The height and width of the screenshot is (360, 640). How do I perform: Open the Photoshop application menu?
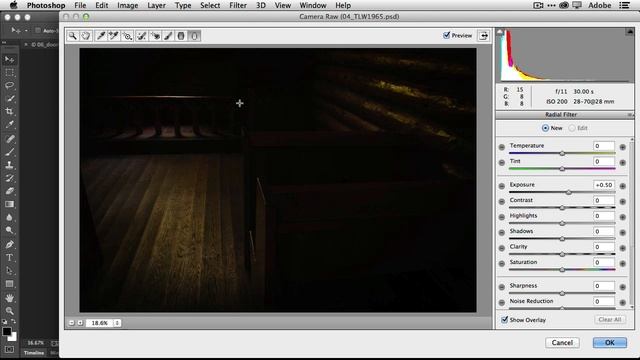coord(46,5)
